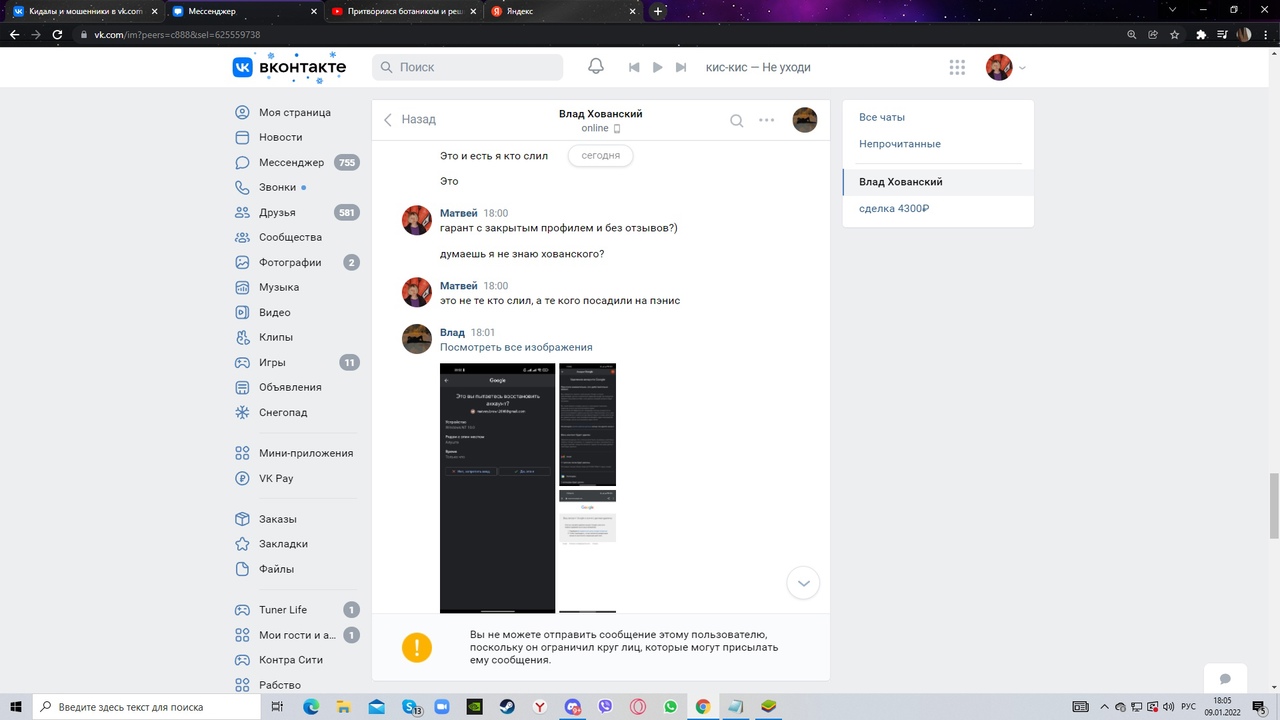Open the сделка 4300₽ chat
Screen dimensions: 1280x720
(894, 209)
